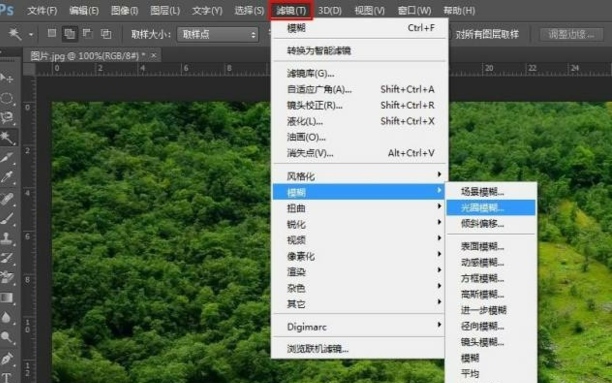Open the 文字(Y) menu
The width and height of the screenshot is (612, 383).
click(x=207, y=11)
